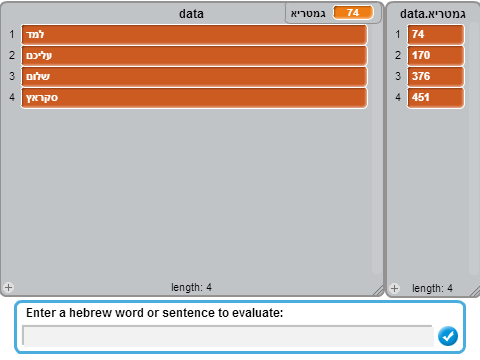This screenshot has height=360, width=480.
Task: Click the גמטריא variable monitor value 74
Action: click(353, 13)
